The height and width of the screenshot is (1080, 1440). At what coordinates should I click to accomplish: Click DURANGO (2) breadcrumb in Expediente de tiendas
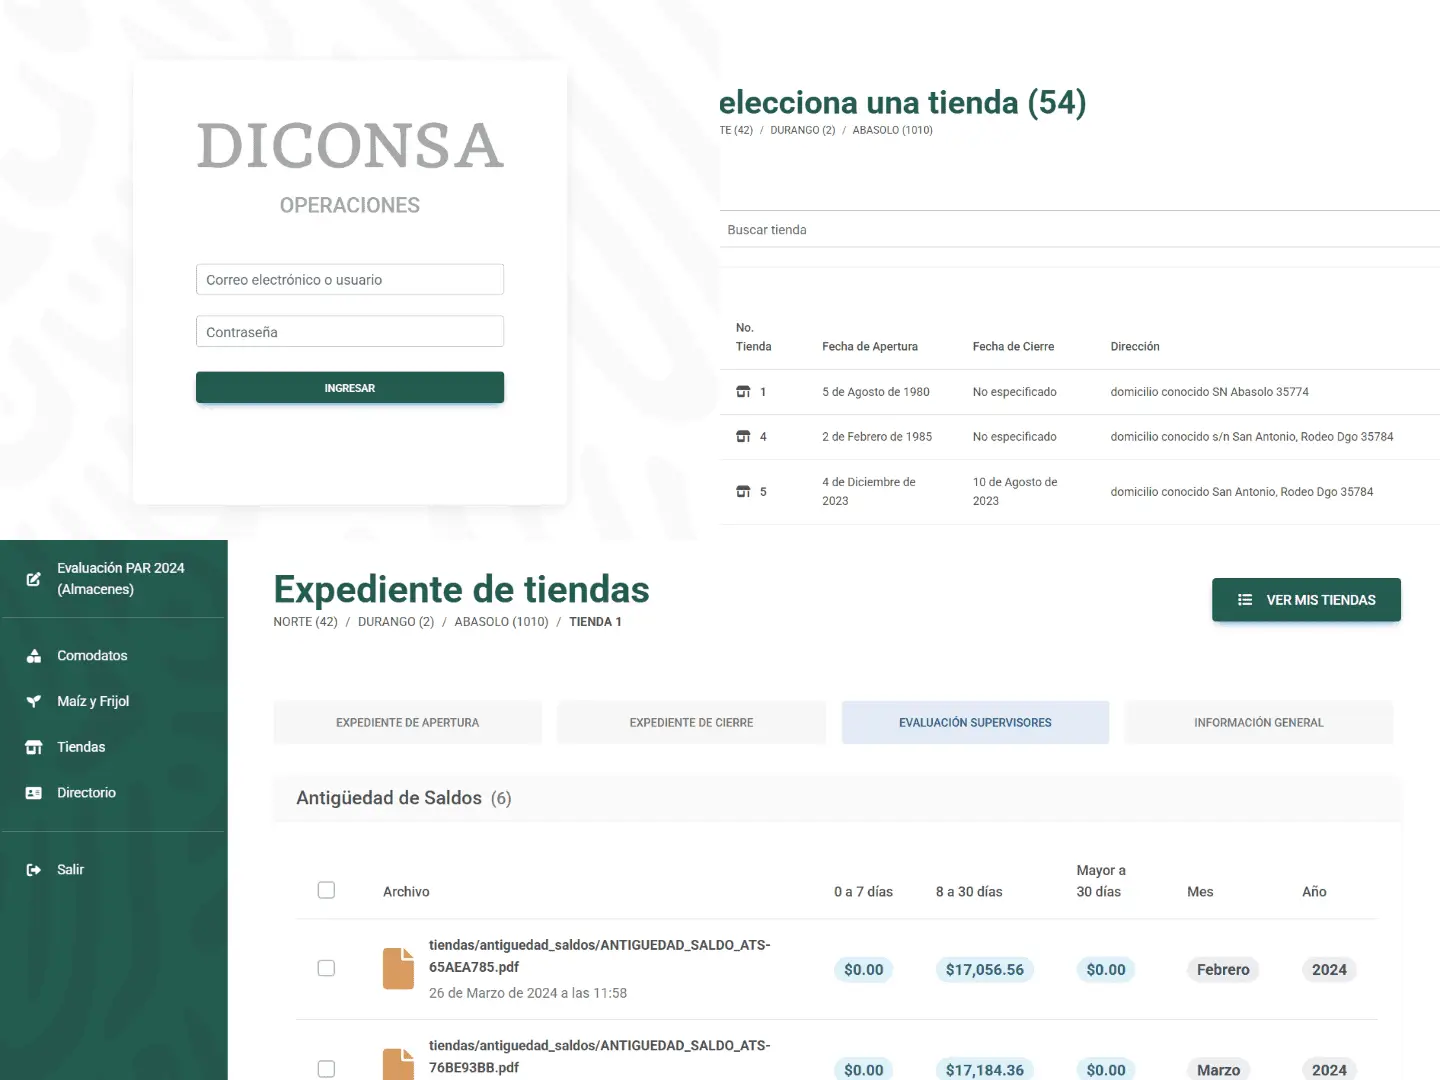[x=396, y=622]
